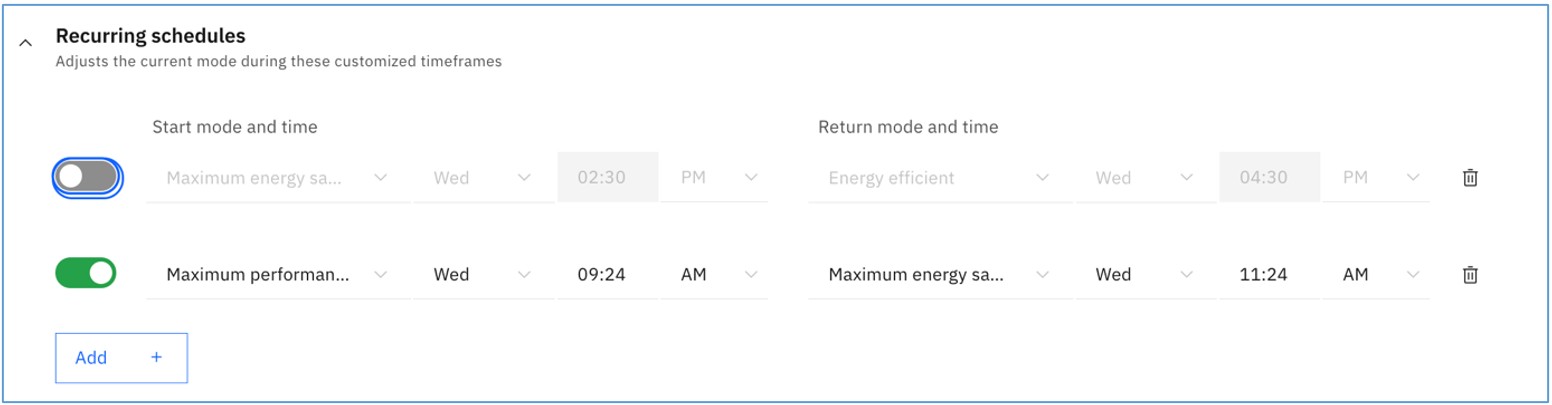Open start day Wed dropdown in second row
Viewport: 1552px width, 405px height.
[484, 275]
